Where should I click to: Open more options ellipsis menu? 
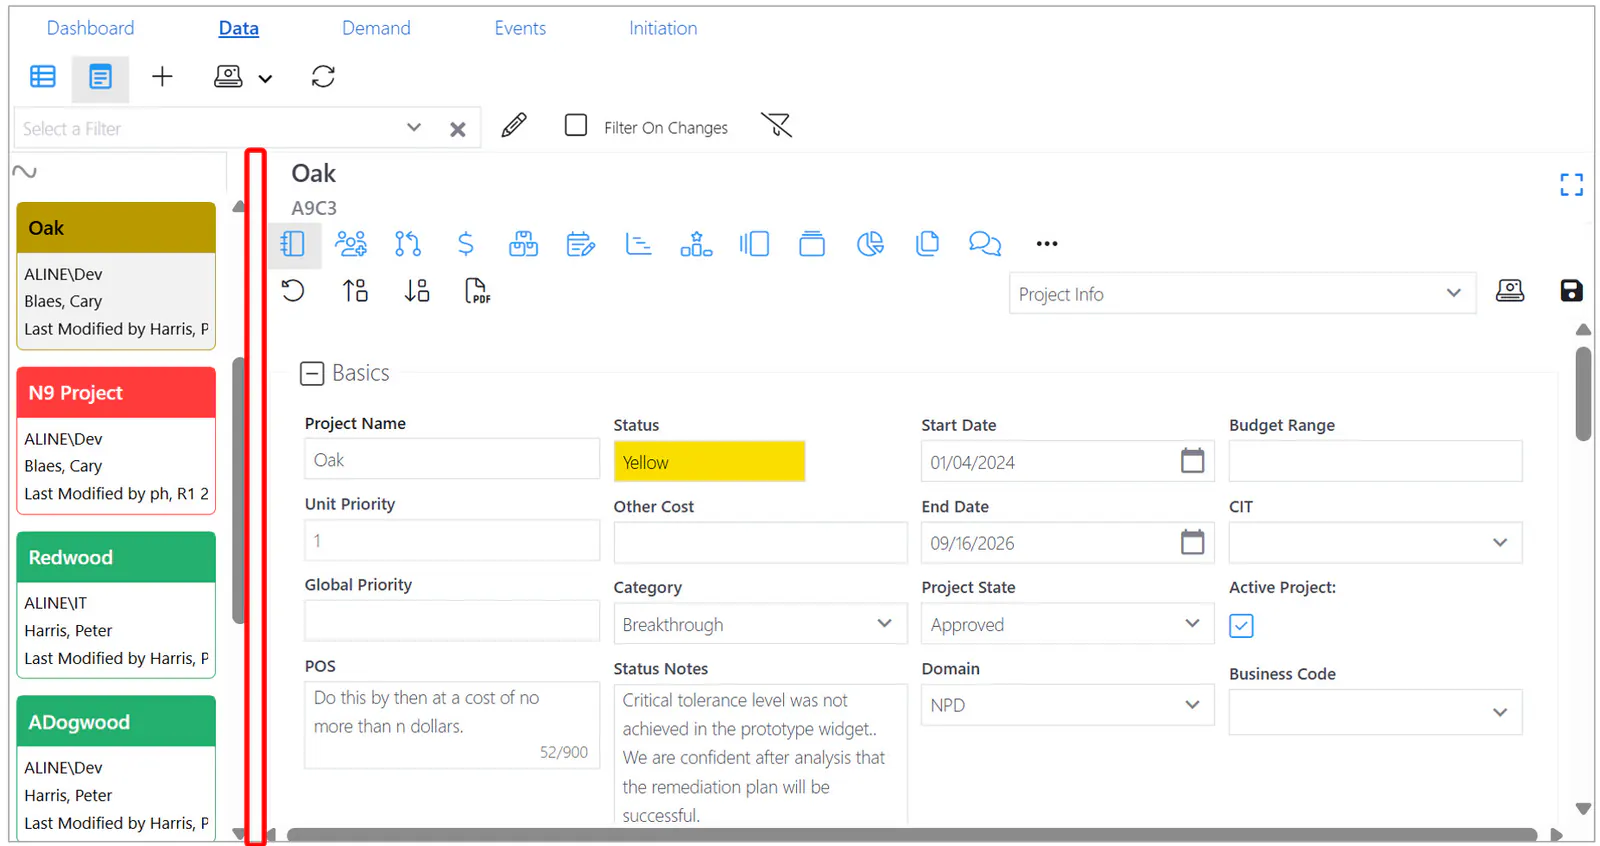tap(1047, 244)
